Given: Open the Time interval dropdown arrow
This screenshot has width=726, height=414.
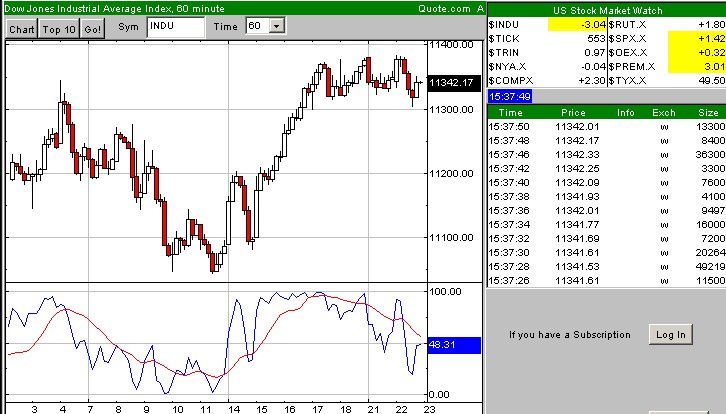Looking at the screenshot, I should (x=276, y=25).
